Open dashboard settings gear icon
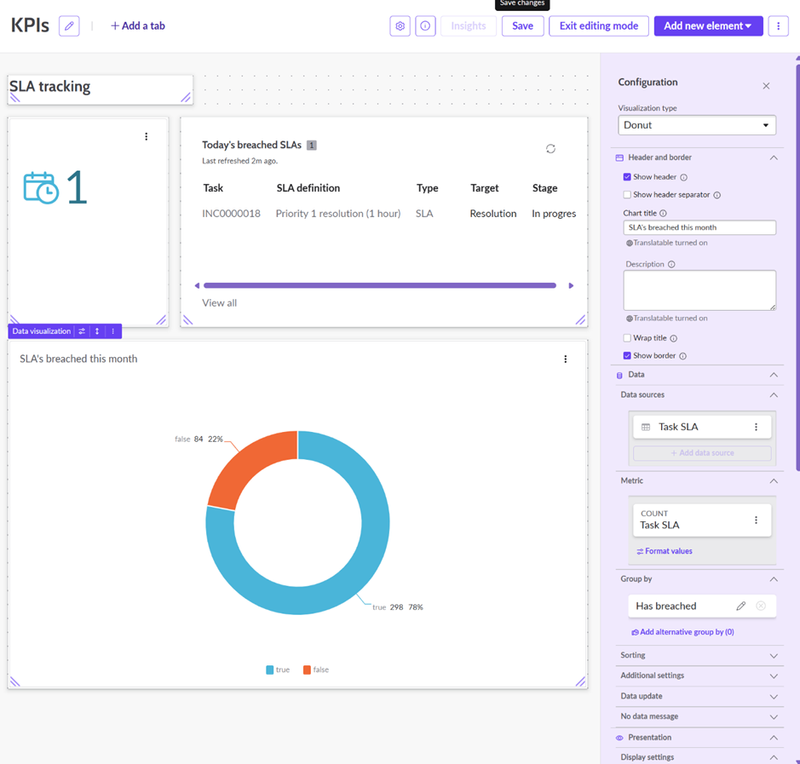 (x=400, y=26)
